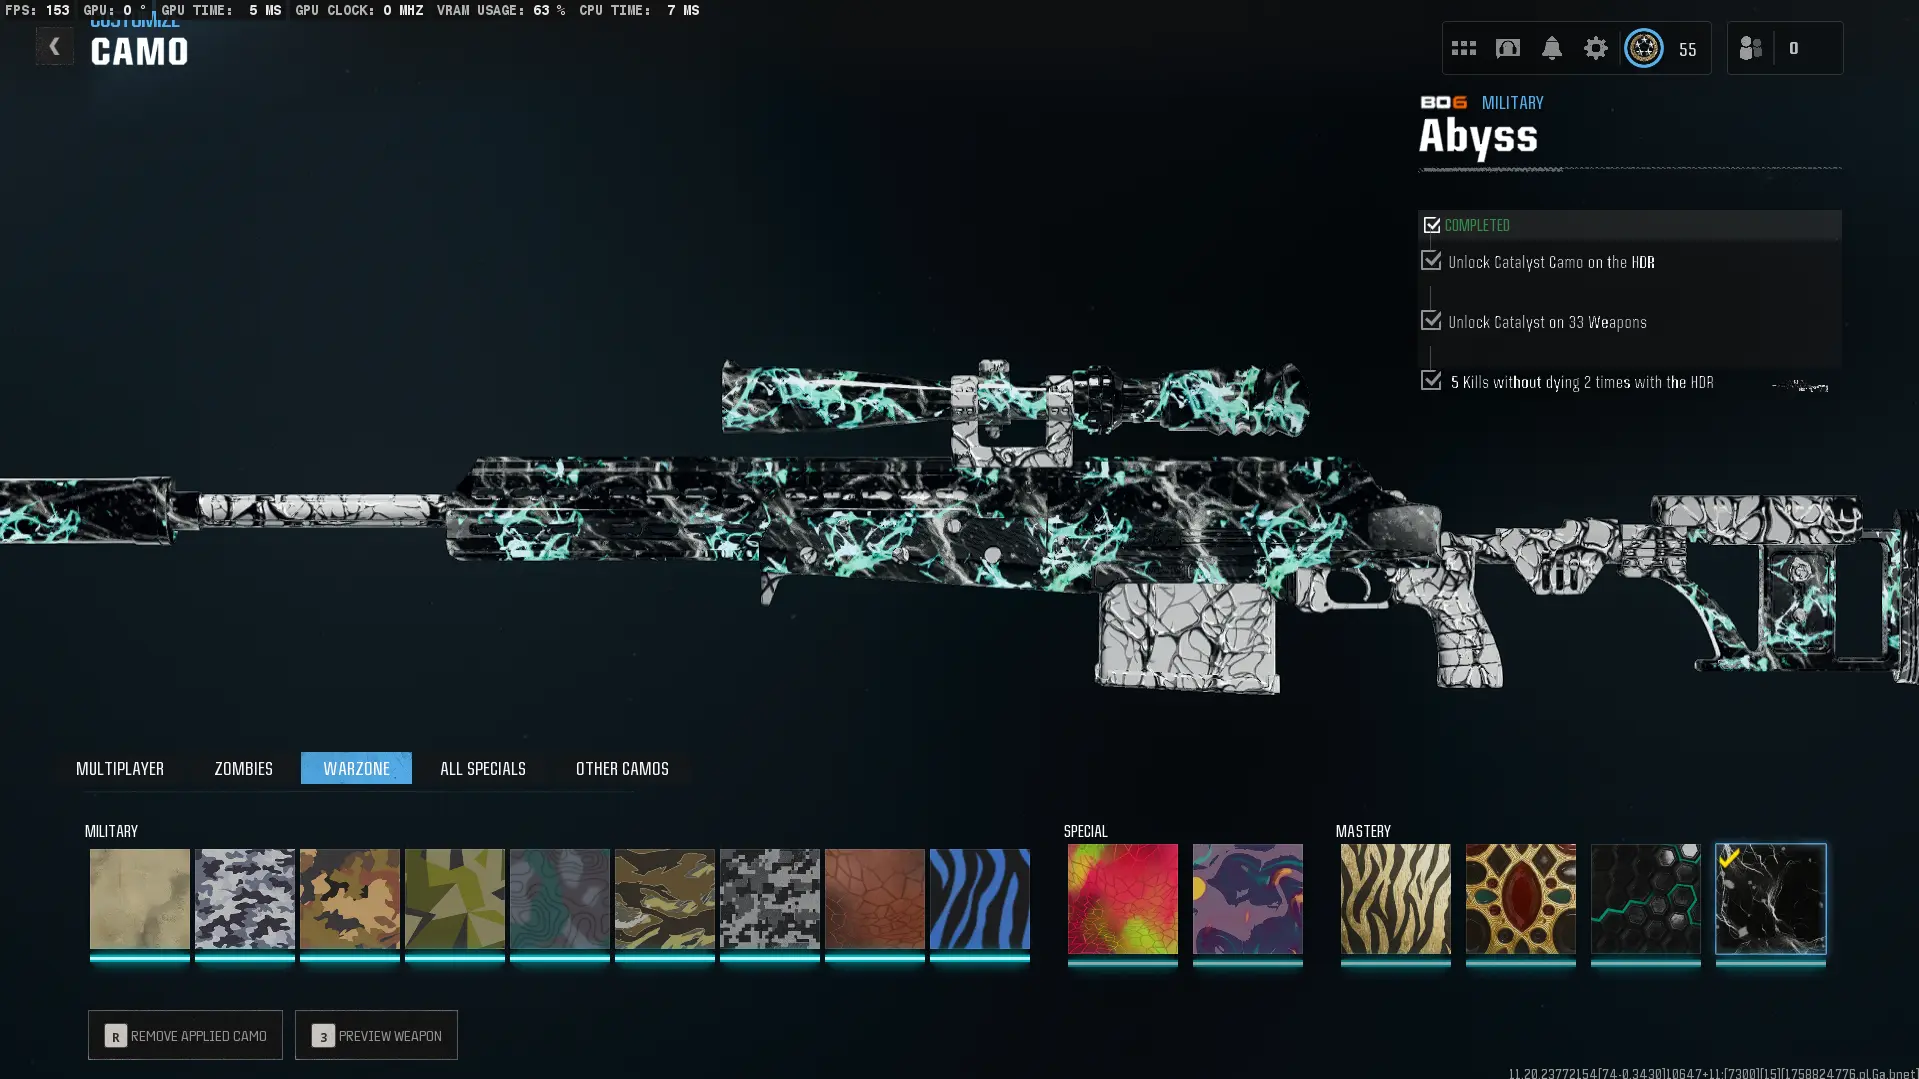The image size is (1919, 1079).
Task: Go back using the left chevron arrow
Action: (54, 47)
